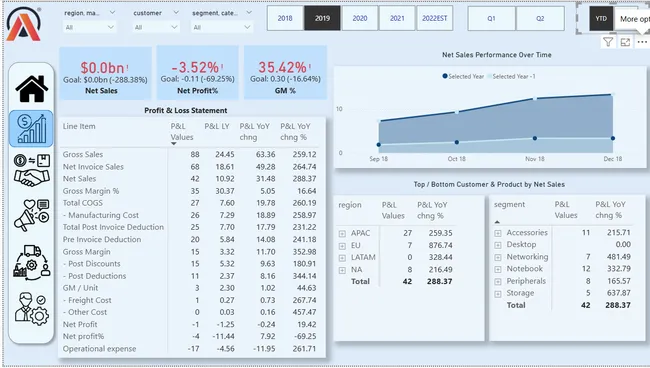Sort by the P&L Values arrow indicator
650x368 pixels.
point(174,144)
